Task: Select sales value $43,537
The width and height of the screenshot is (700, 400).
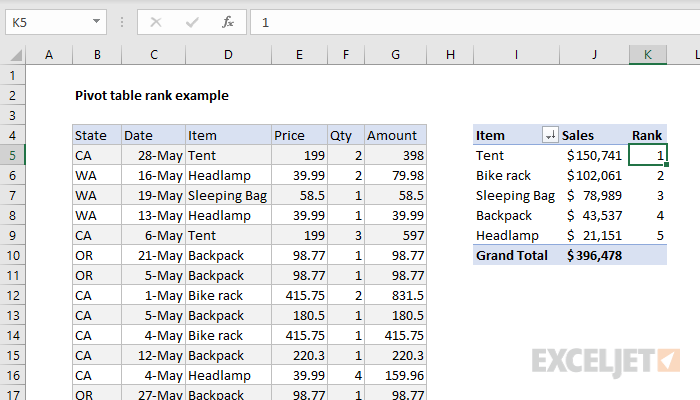Action: tap(594, 216)
